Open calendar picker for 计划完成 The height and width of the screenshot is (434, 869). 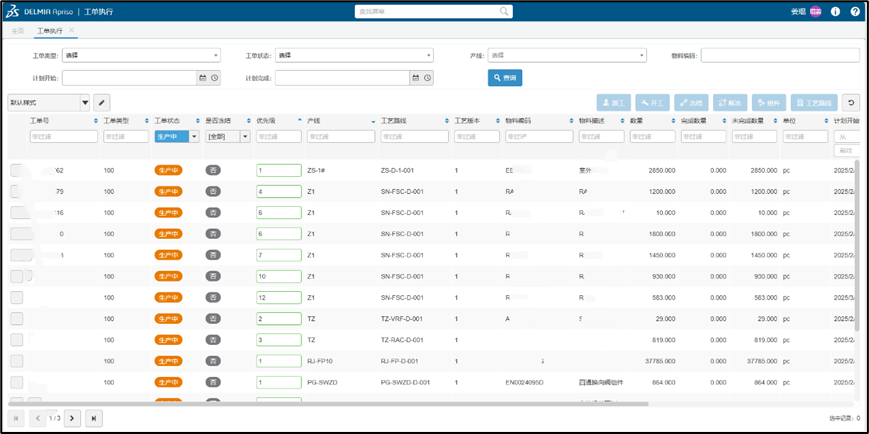click(415, 78)
